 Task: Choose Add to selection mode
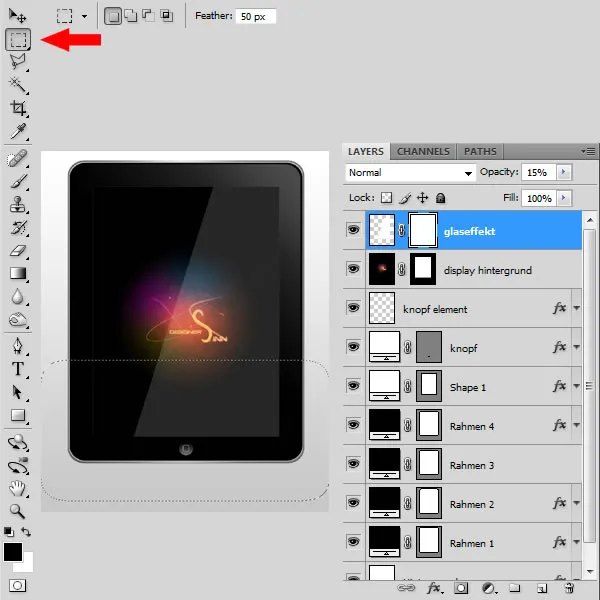pyautogui.click(x=131, y=16)
